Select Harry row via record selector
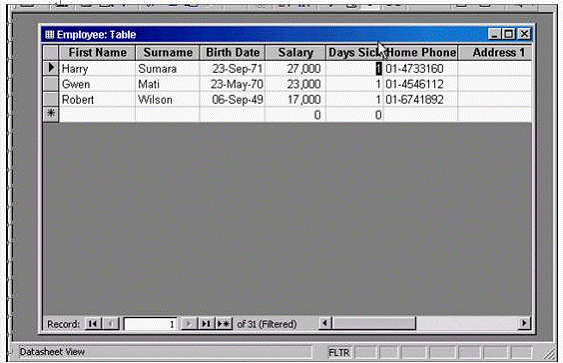Image resolution: width=563 pixels, height=363 pixels. (x=51, y=68)
